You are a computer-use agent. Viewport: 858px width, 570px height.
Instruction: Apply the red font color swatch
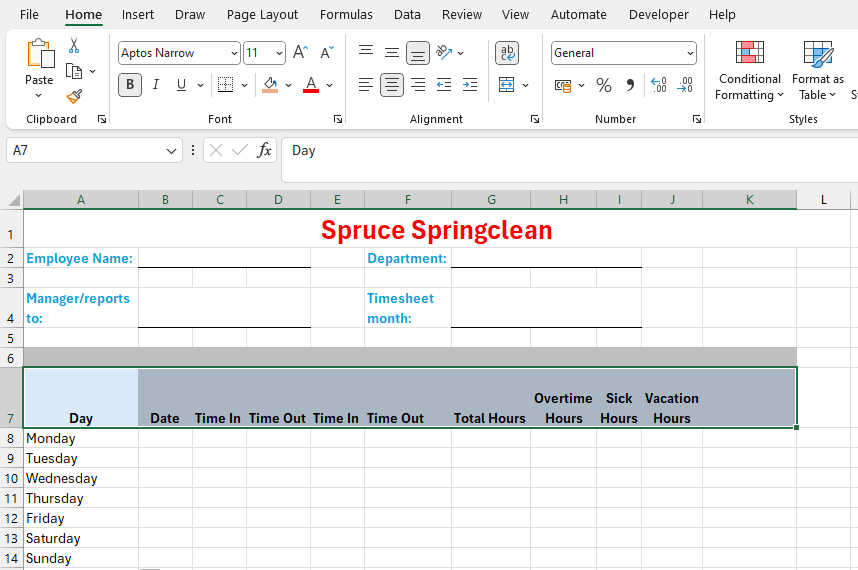click(311, 85)
